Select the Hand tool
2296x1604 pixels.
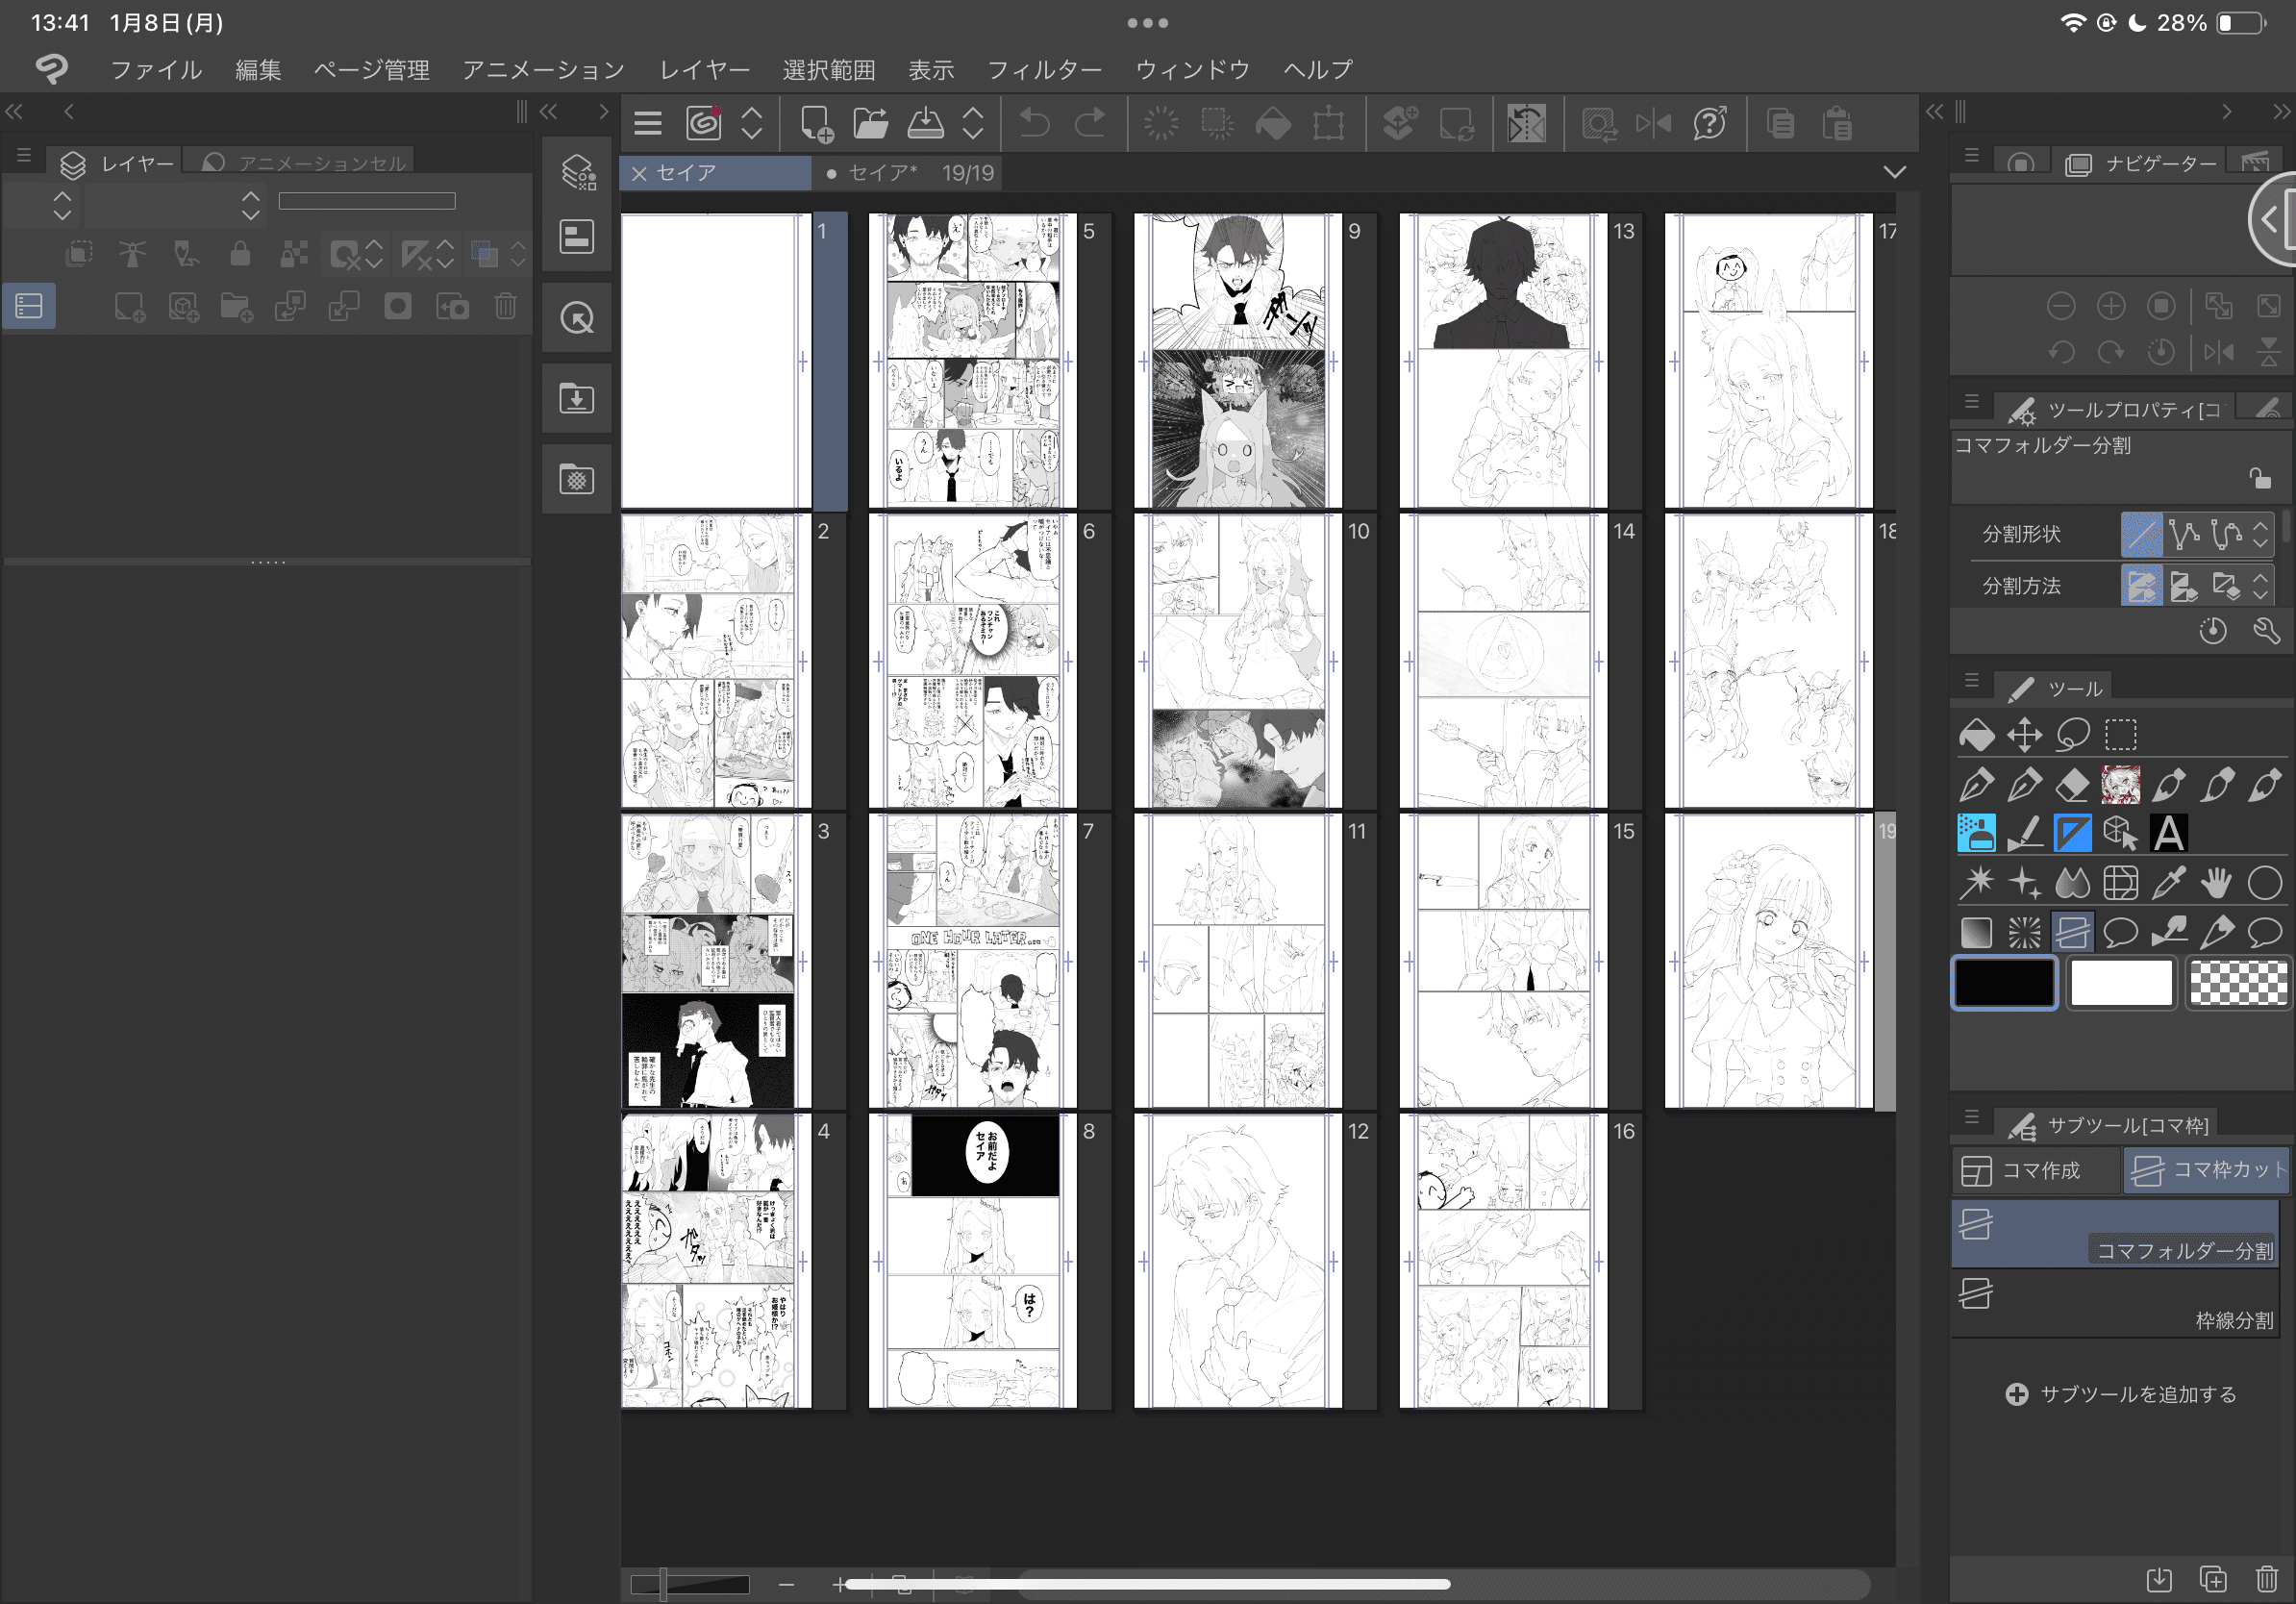tap(2215, 882)
